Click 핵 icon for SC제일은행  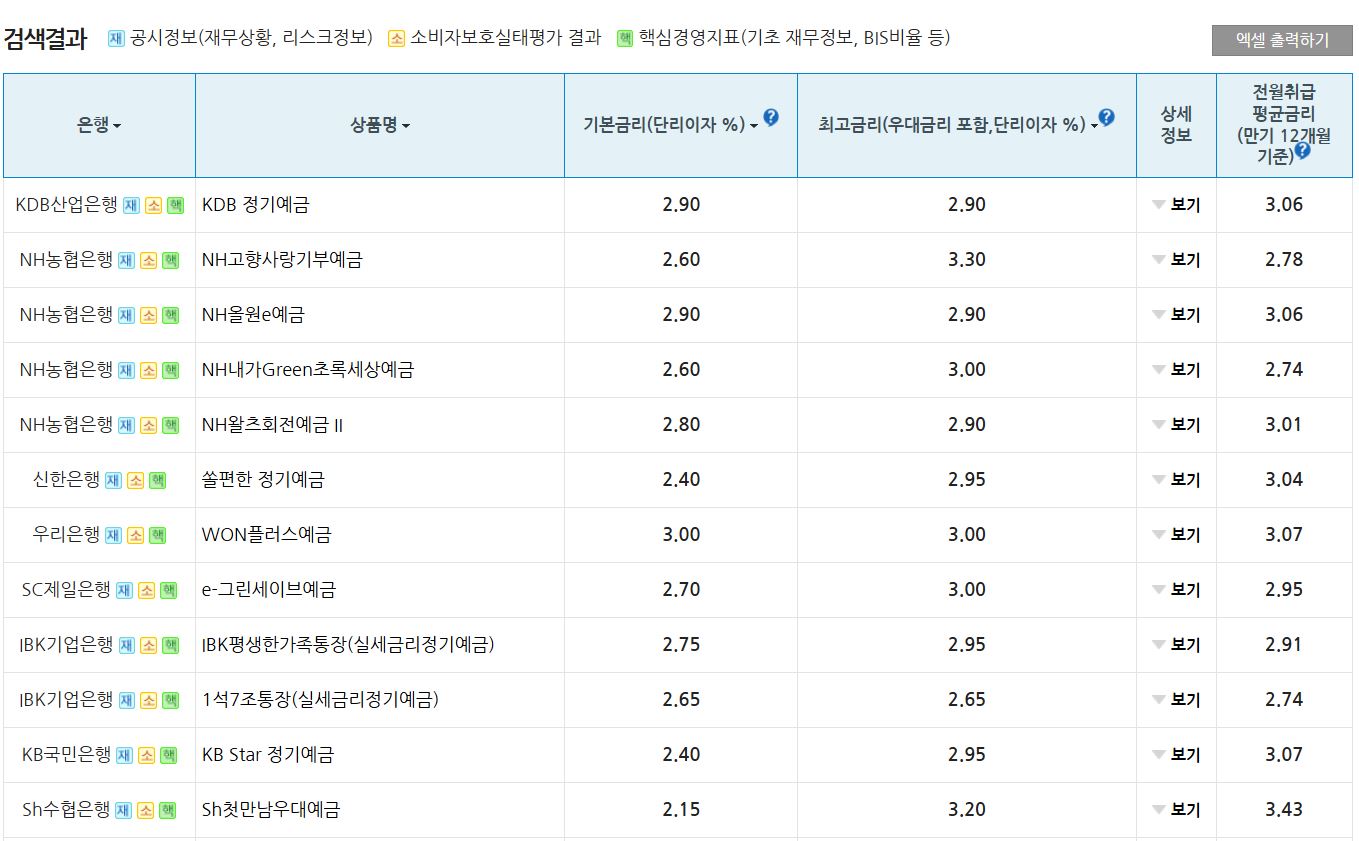click(x=168, y=590)
